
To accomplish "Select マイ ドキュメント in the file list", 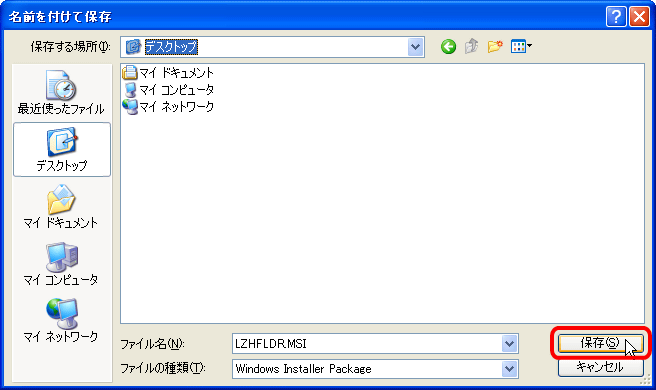I will point(168,73).
